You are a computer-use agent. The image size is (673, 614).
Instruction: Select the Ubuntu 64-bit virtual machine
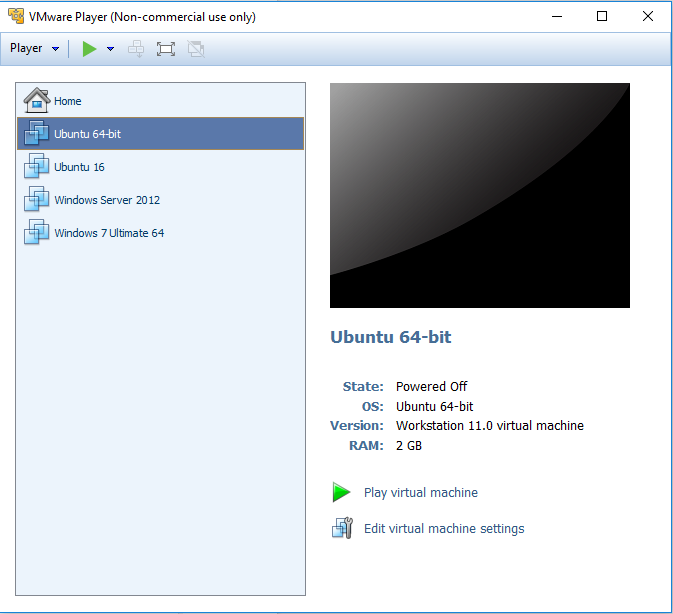point(161,134)
